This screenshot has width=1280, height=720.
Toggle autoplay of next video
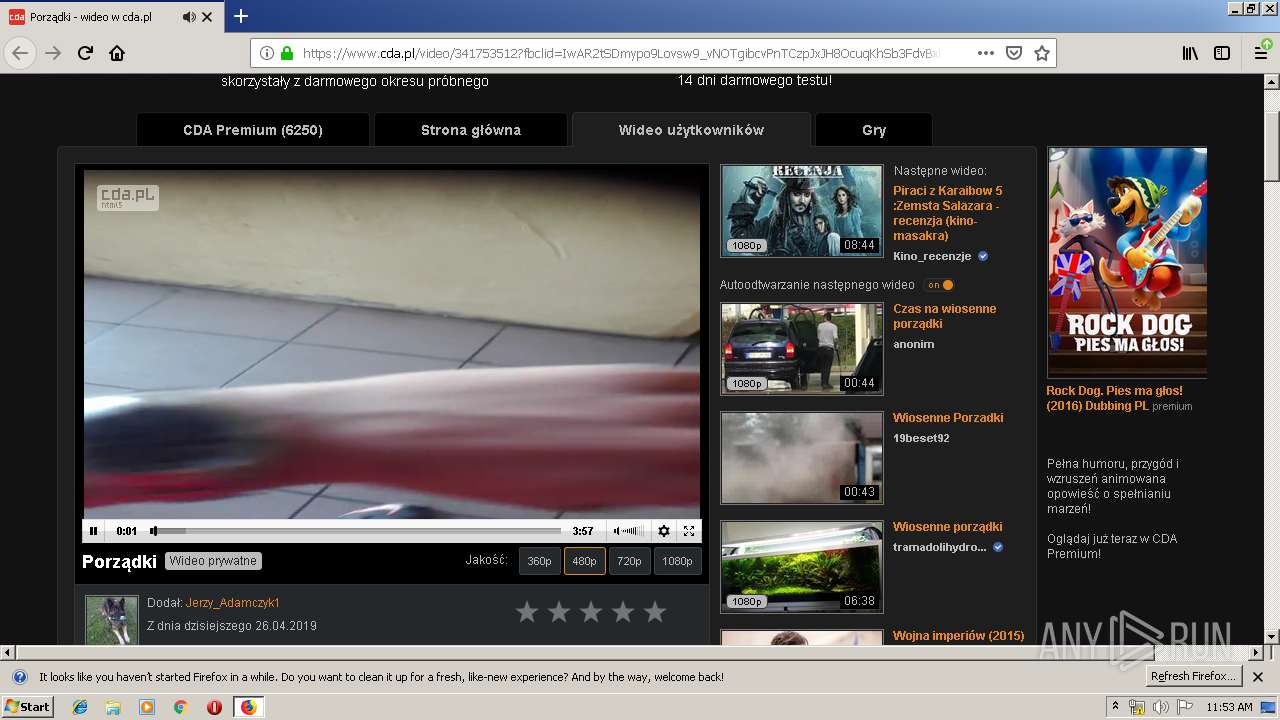939,285
